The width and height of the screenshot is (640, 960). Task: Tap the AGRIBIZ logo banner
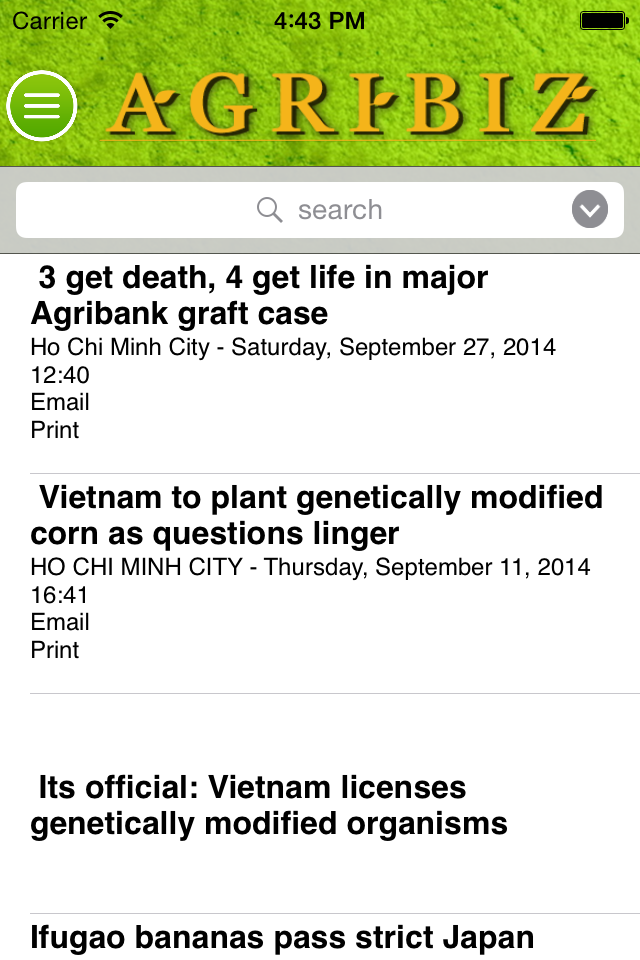click(351, 105)
